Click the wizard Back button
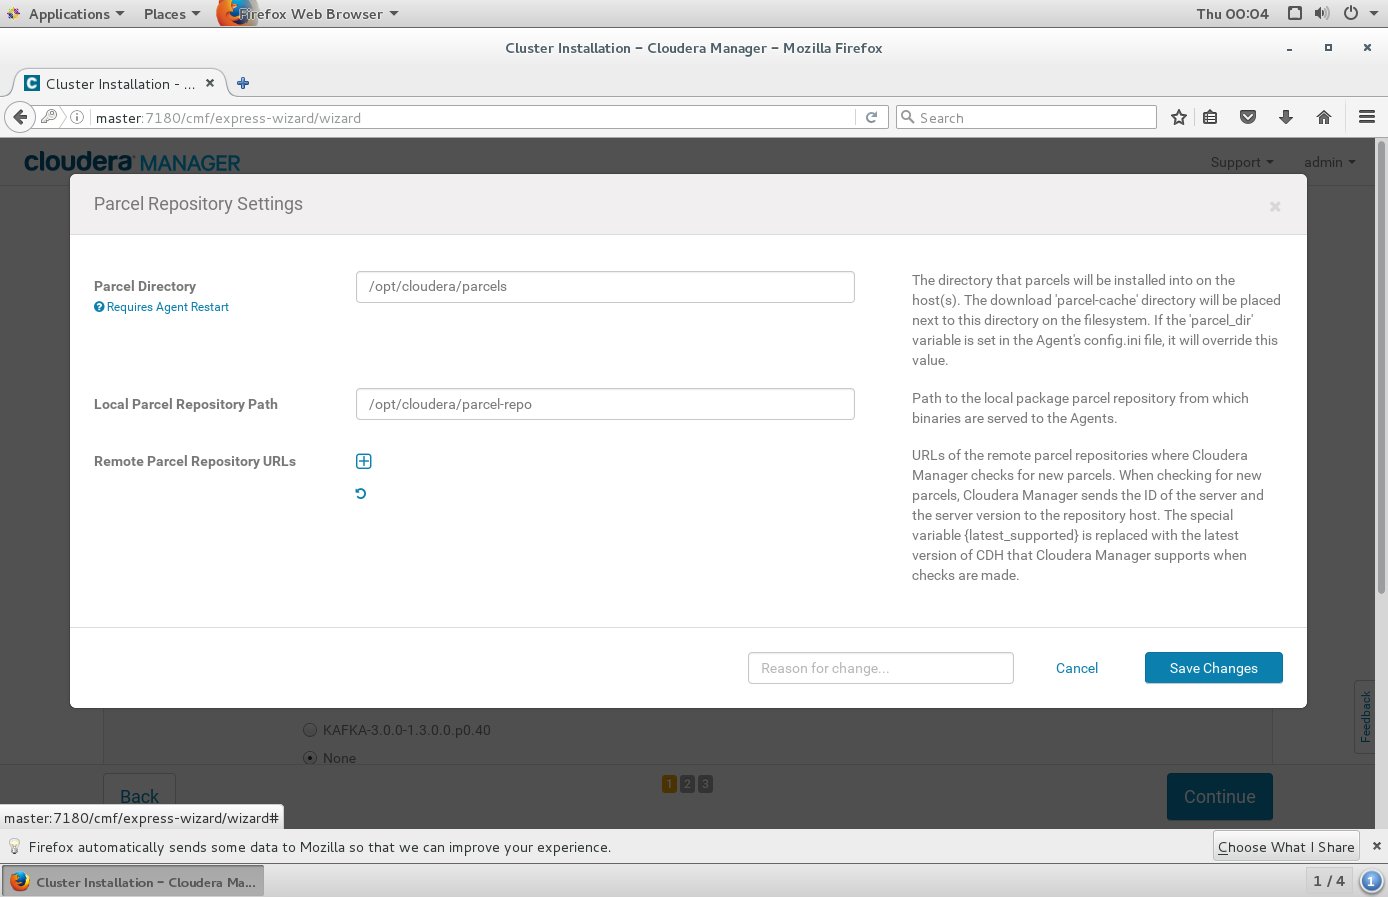Viewport: 1388px width, 897px height. pyautogui.click(x=140, y=796)
